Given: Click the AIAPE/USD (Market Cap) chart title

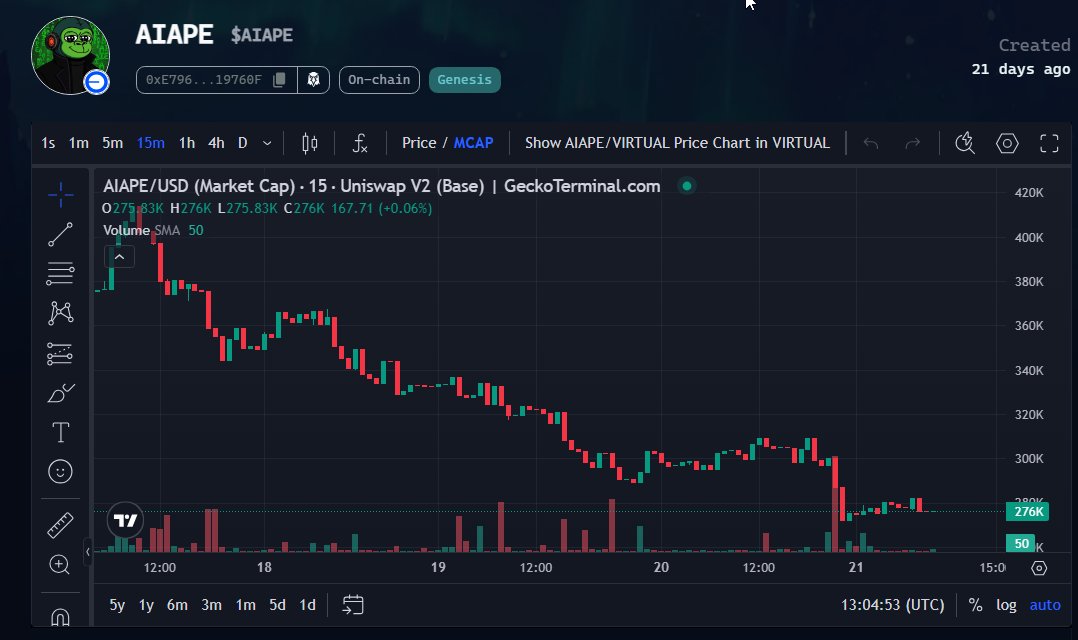Looking at the screenshot, I should (x=382, y=186).
